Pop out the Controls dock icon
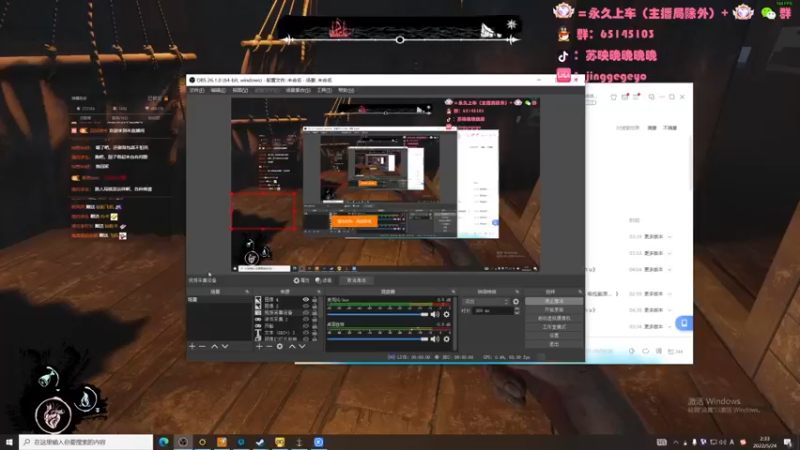The image size is (800, 450). (x=580, y=292)
